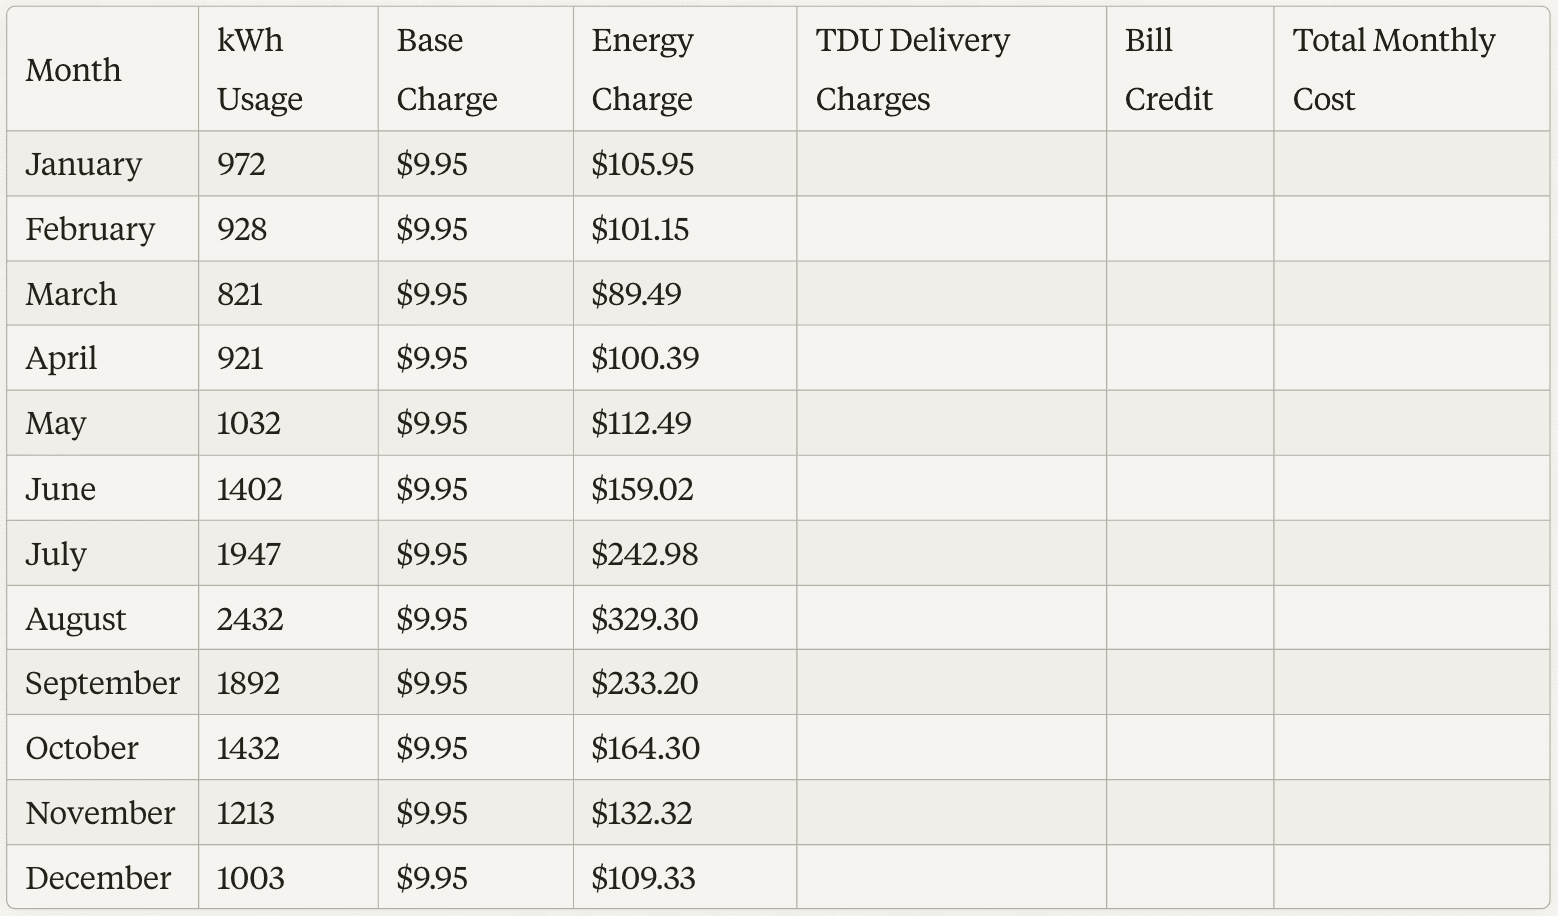Screen dimensions: 1558x916
Task: Select the $89.49 energy charge cell
Action: pyautogui.click(x=637, y=294)
